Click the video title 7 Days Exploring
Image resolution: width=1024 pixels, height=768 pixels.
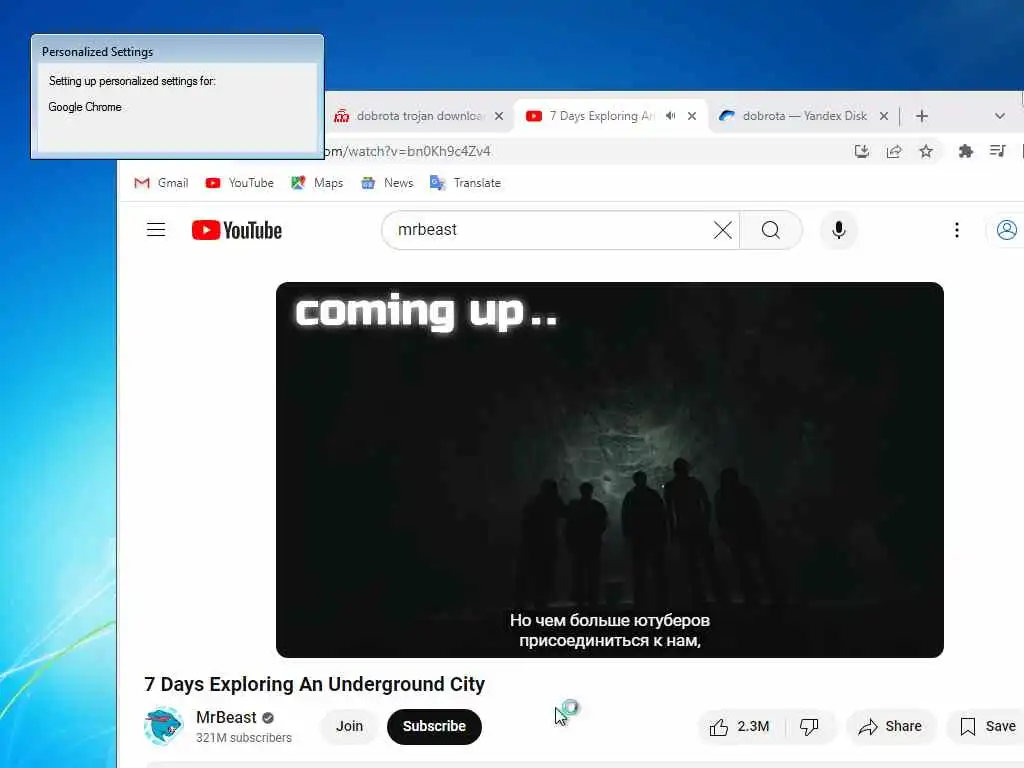click(314, 684)
